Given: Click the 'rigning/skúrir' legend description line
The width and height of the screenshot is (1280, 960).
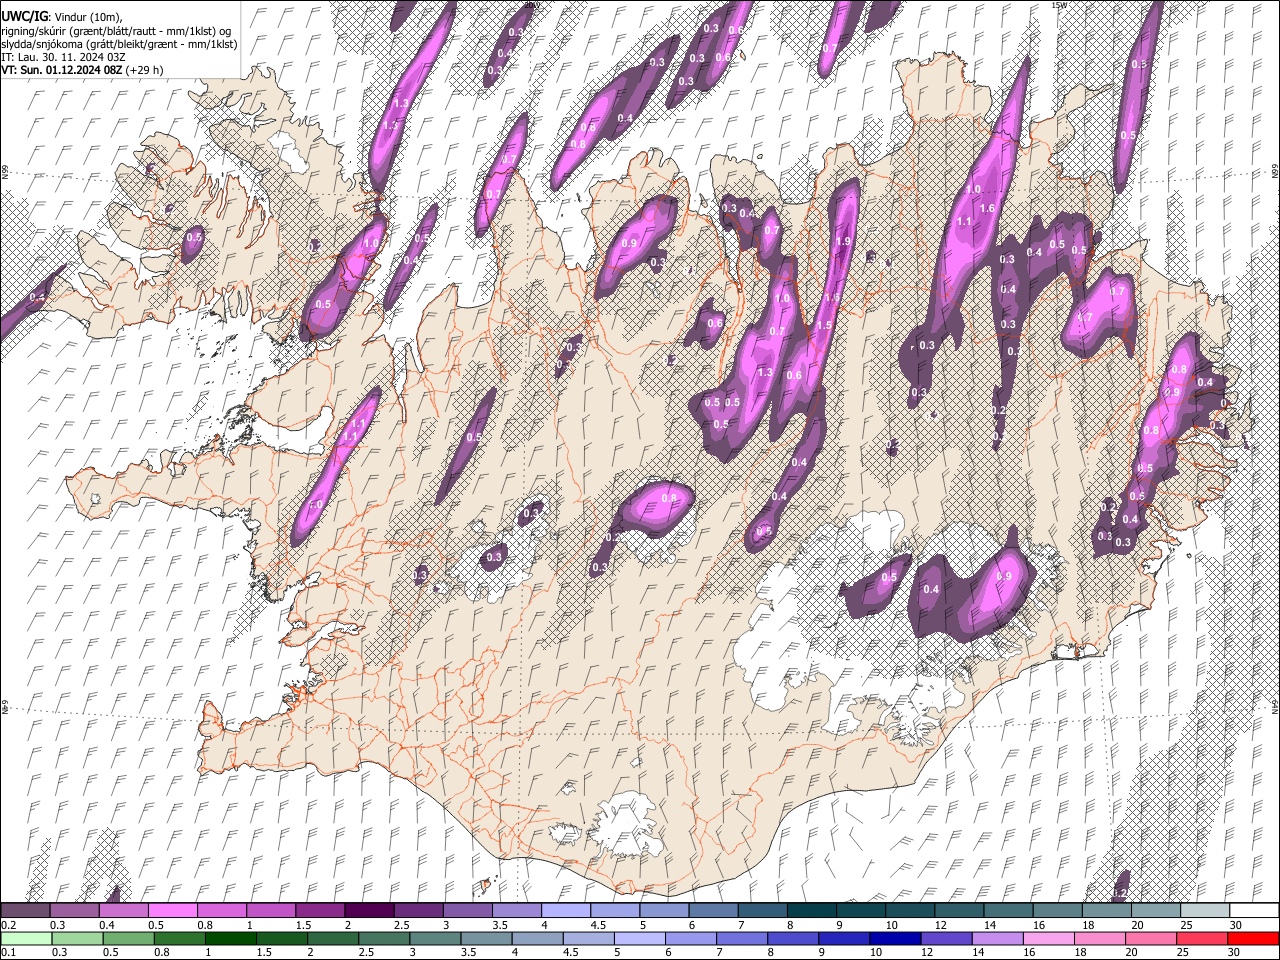Looking at the screenshot, I should pyautogui.click(x=118, y=31).
